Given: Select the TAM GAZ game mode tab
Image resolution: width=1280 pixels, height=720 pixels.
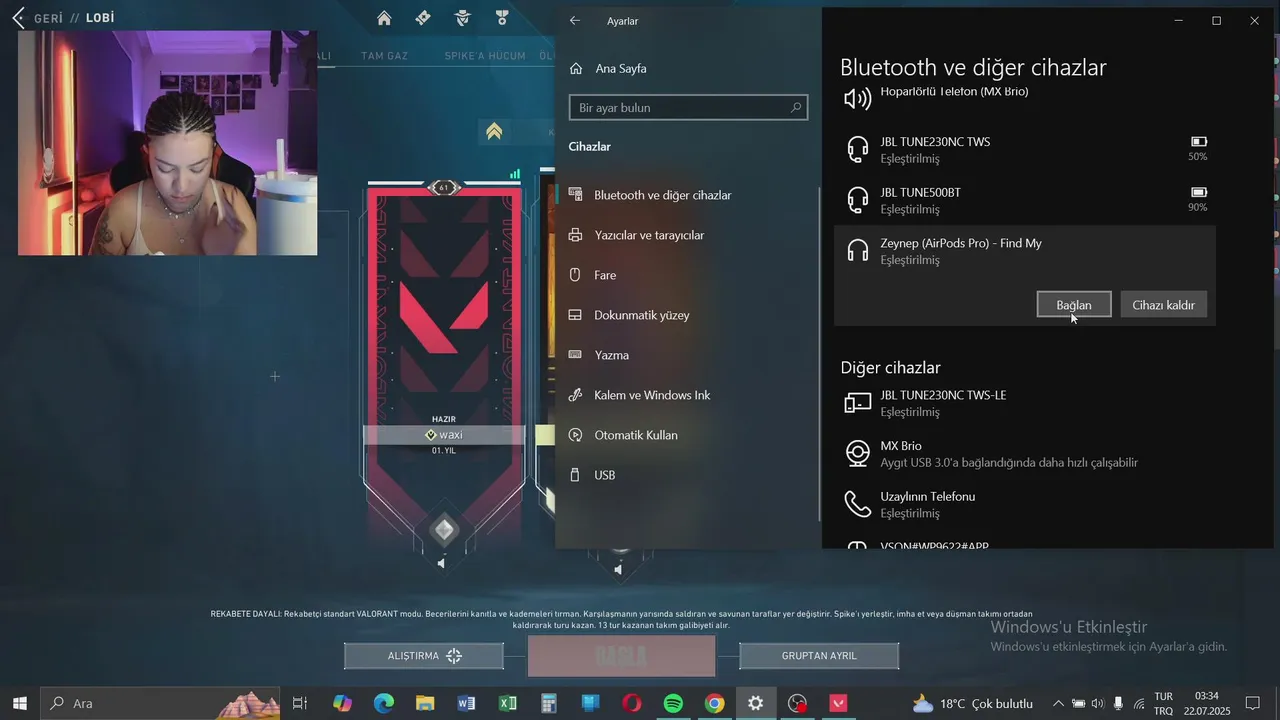Looking at the screenshot, I should pos(384,56).
